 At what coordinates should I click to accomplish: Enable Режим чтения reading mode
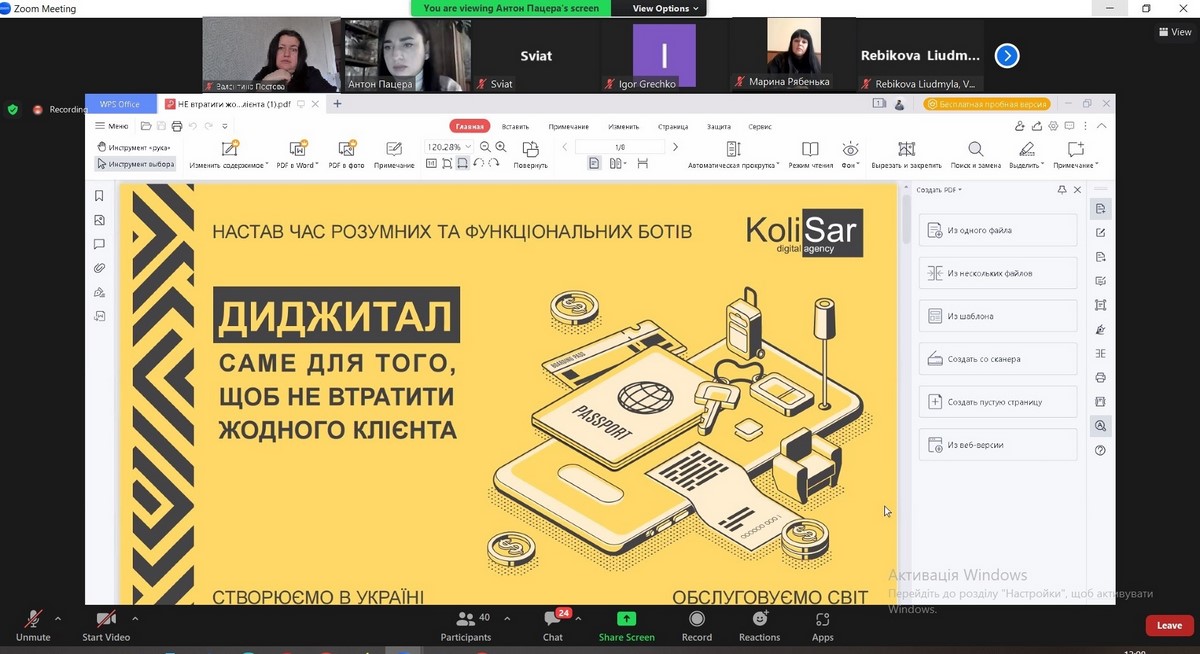810,149
